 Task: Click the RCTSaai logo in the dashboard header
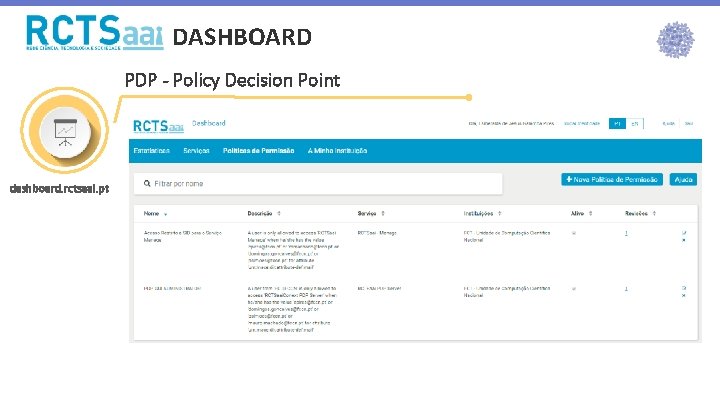point(158,126)
